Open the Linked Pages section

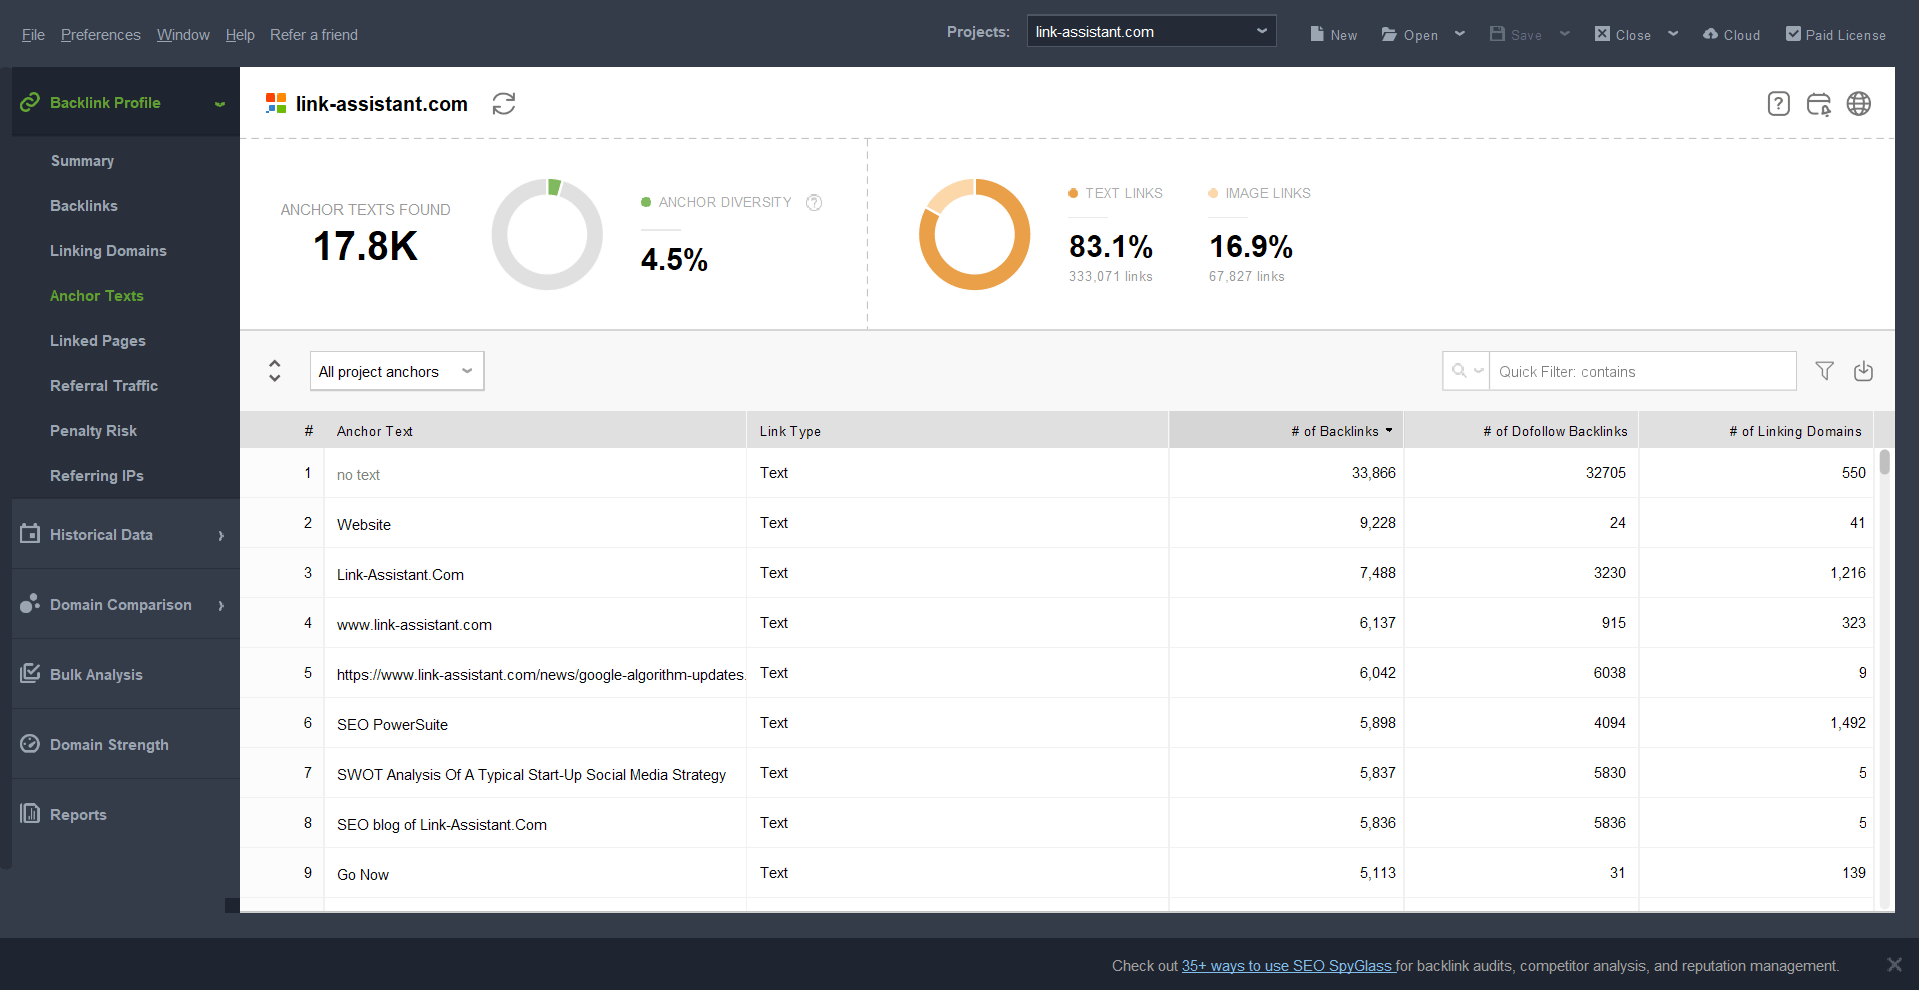click(x=98, y=341)
